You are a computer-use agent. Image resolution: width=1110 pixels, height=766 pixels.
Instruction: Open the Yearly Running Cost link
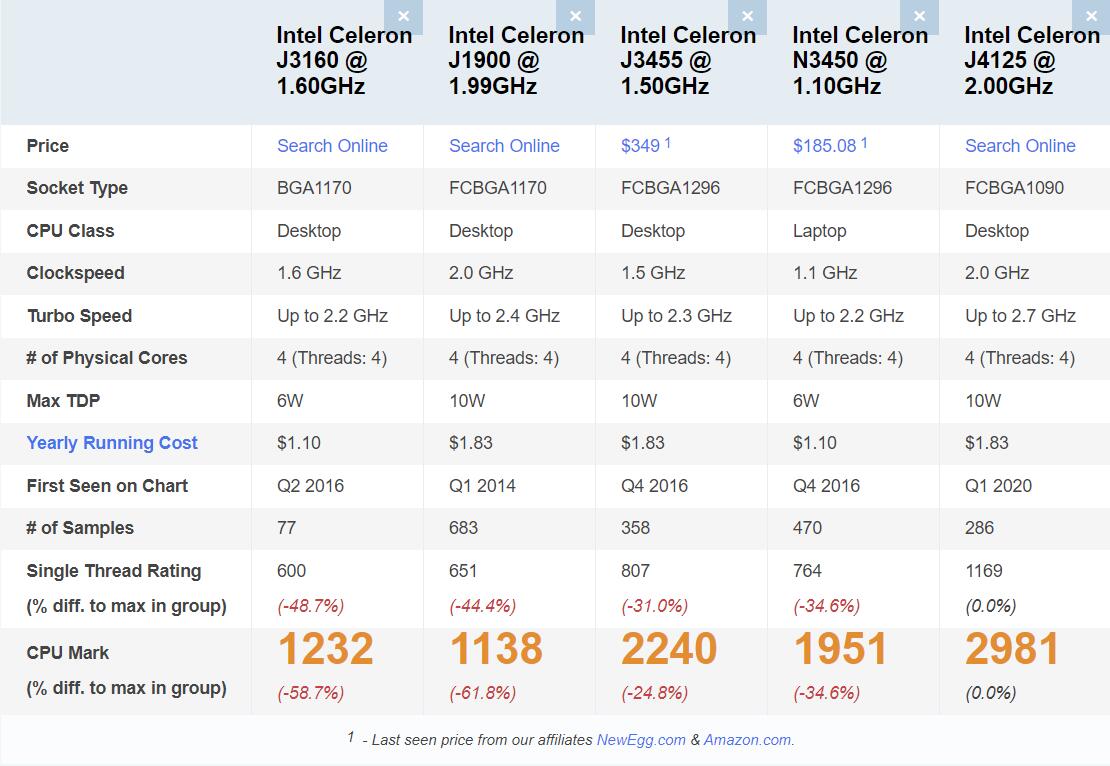pyautogui.click(x=112, y=443)
